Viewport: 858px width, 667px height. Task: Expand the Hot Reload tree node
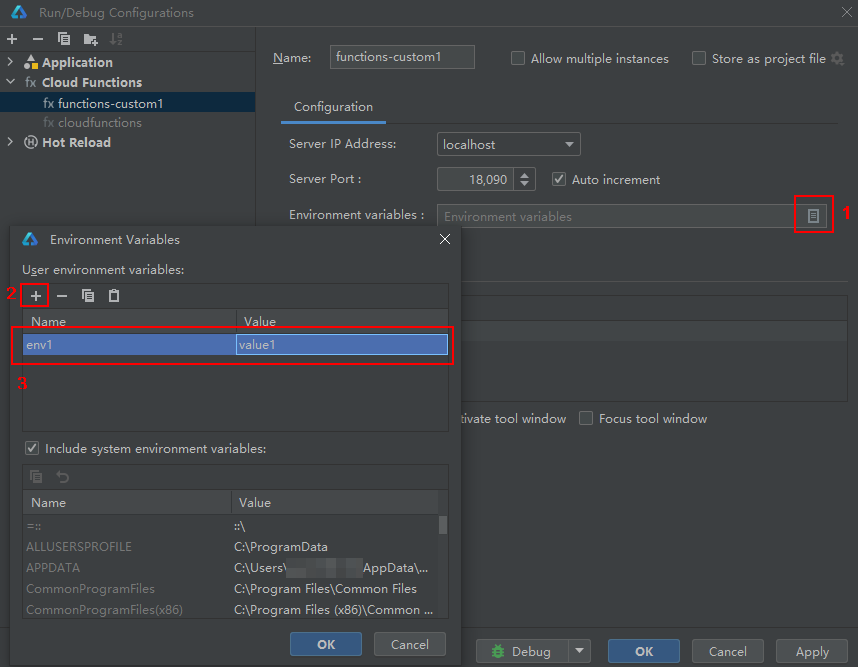11,143
